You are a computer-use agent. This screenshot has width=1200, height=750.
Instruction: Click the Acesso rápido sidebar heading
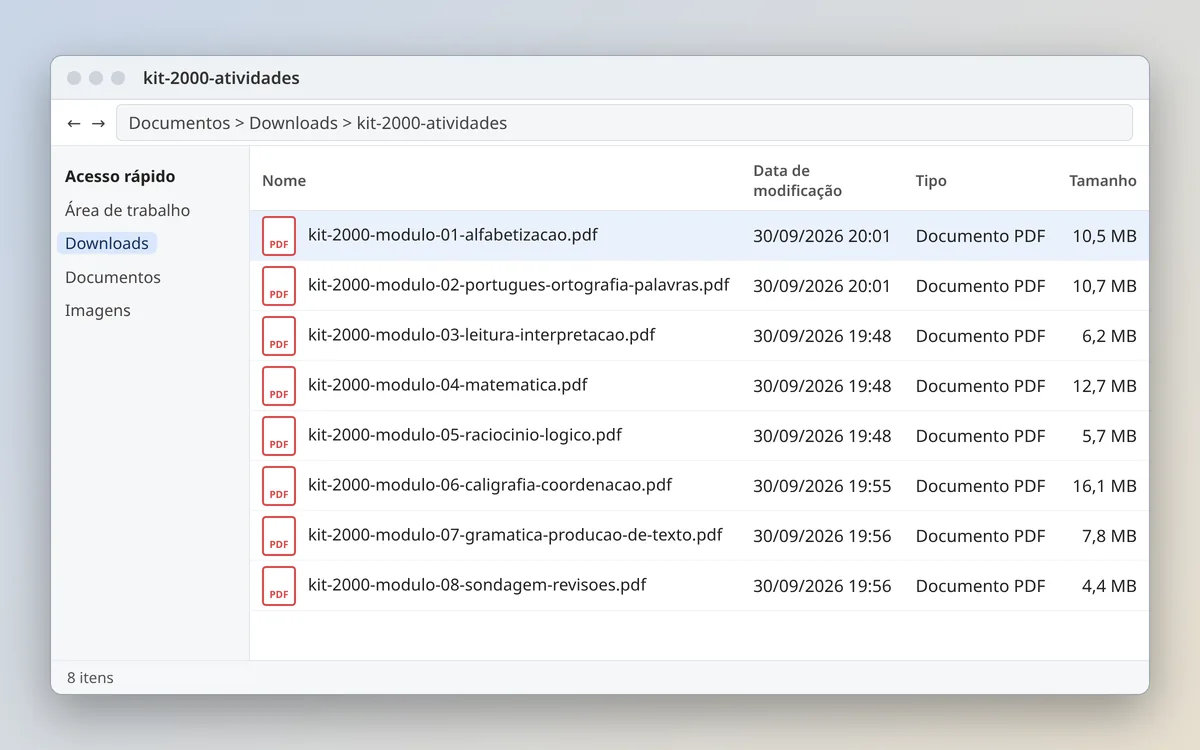[120, 176]
